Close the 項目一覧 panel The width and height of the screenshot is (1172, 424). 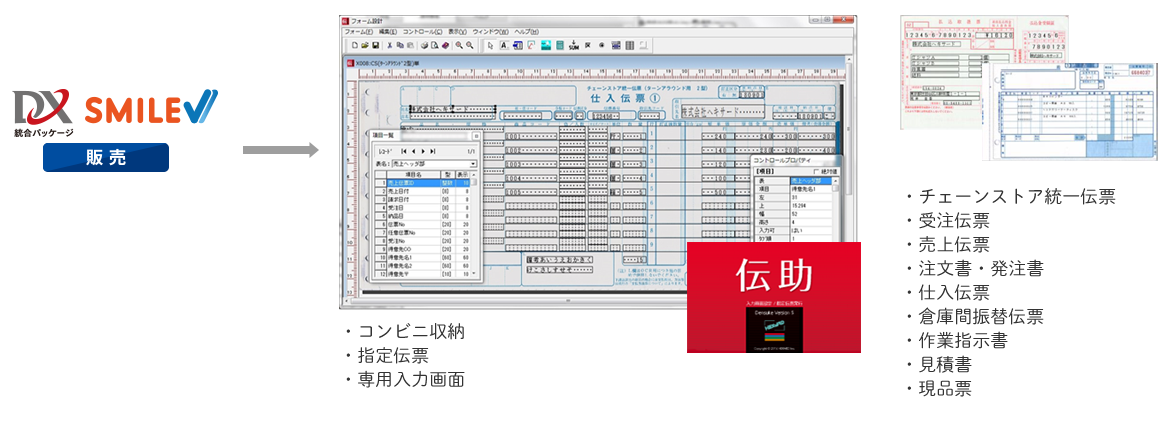coord(476,136)
